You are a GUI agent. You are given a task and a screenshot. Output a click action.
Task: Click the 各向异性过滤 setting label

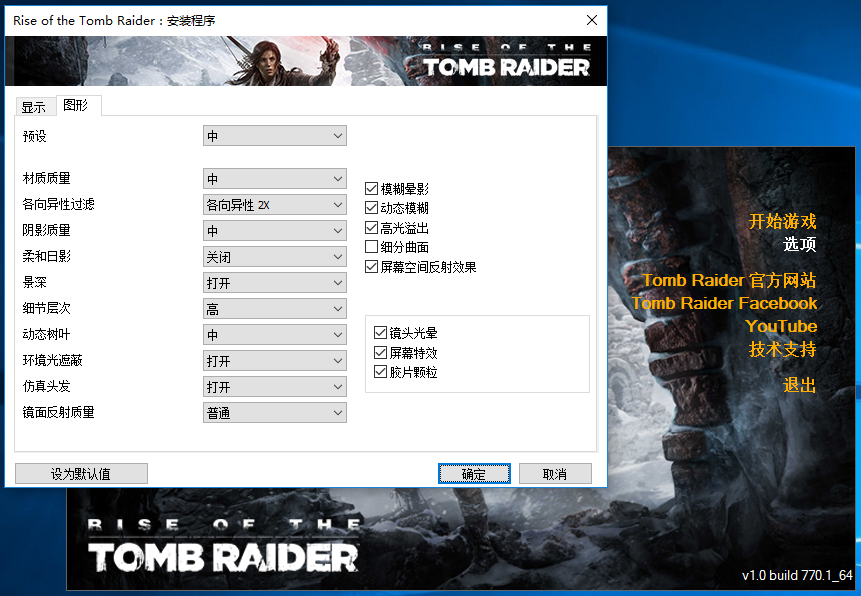click(x=58, y=204)
